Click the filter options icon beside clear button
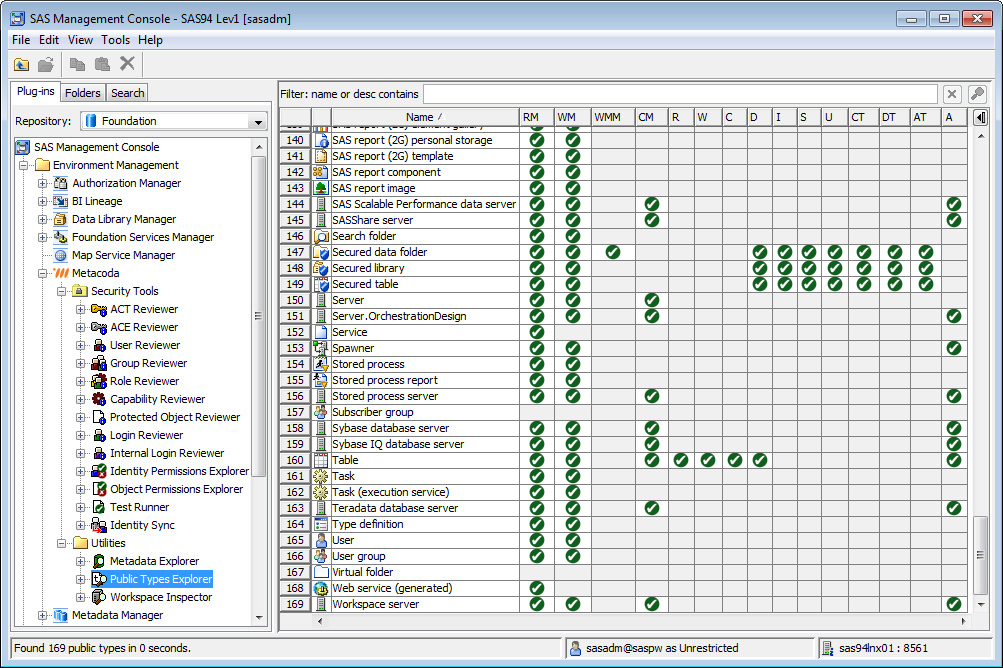Image resolution: width=1003 pixels, height=668 pixels. 977,94
